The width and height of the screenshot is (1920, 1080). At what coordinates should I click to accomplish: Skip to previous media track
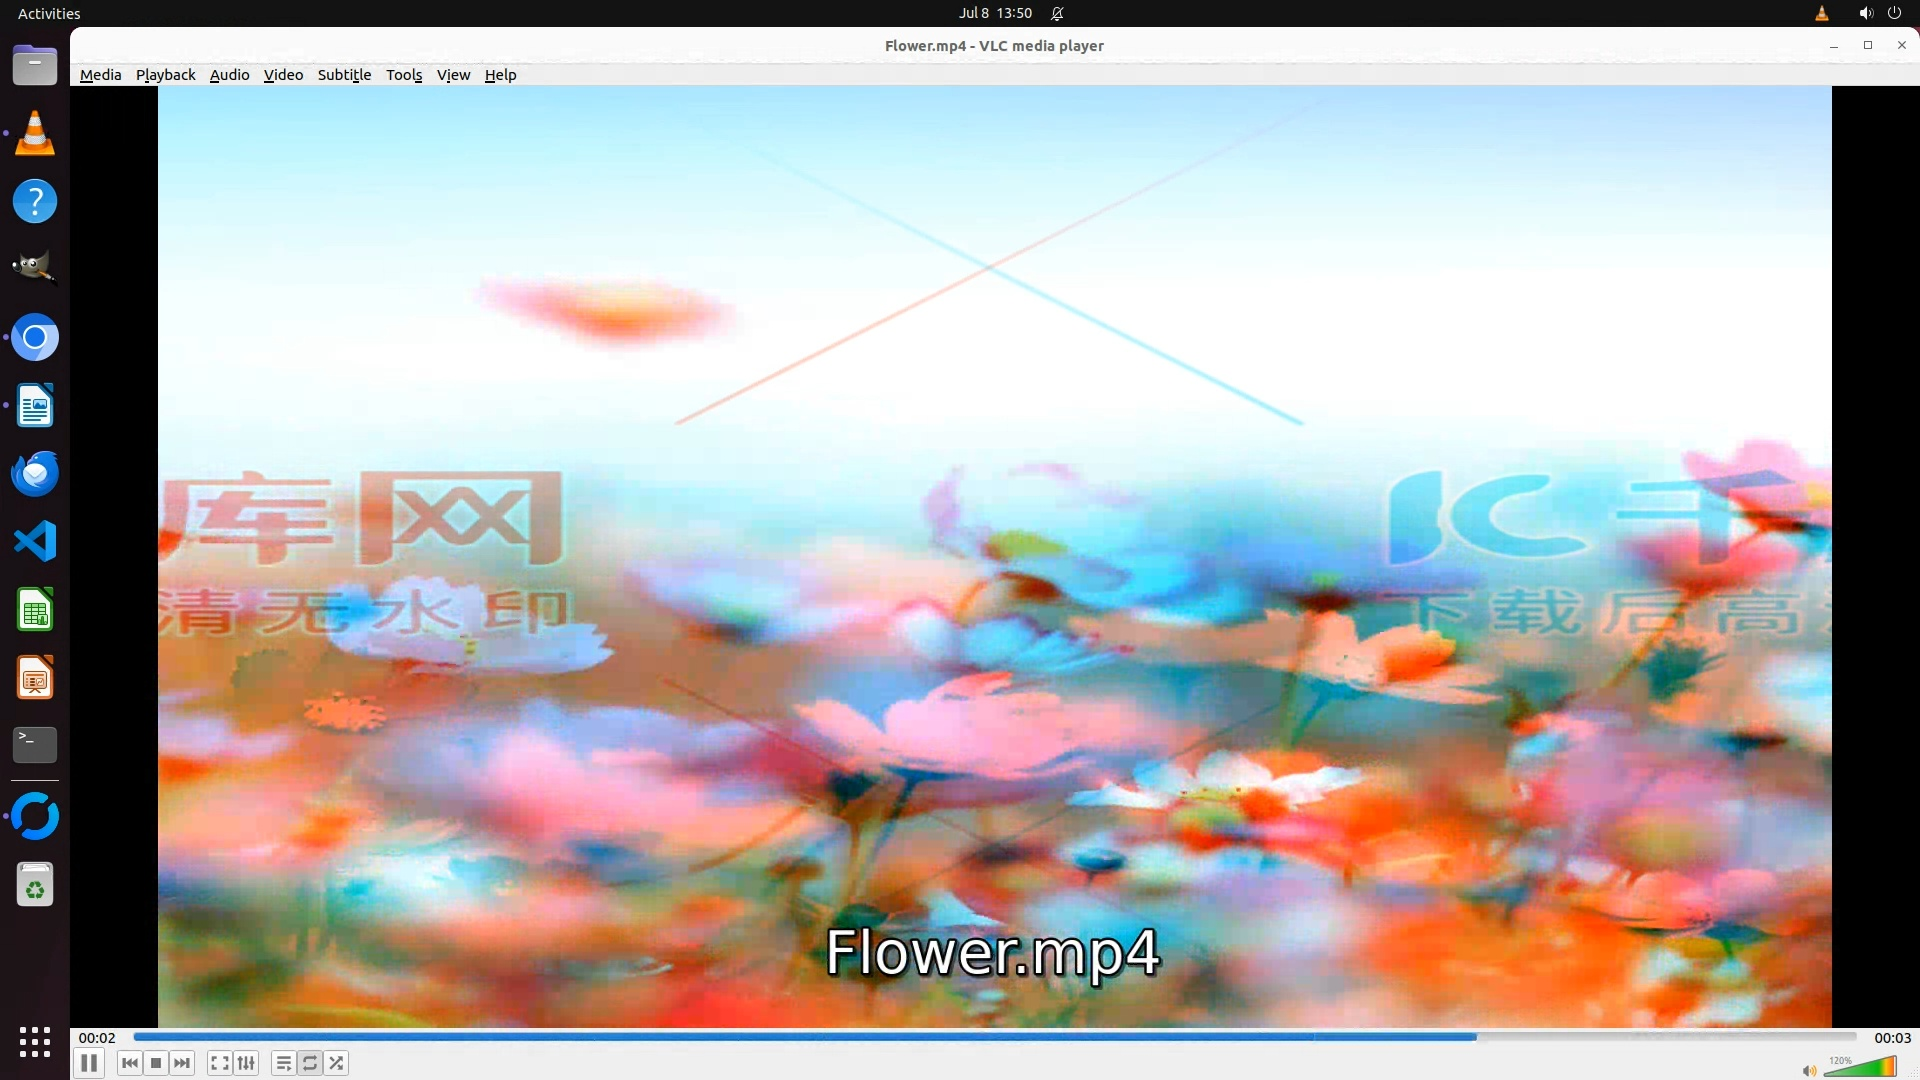[129, 1063]
